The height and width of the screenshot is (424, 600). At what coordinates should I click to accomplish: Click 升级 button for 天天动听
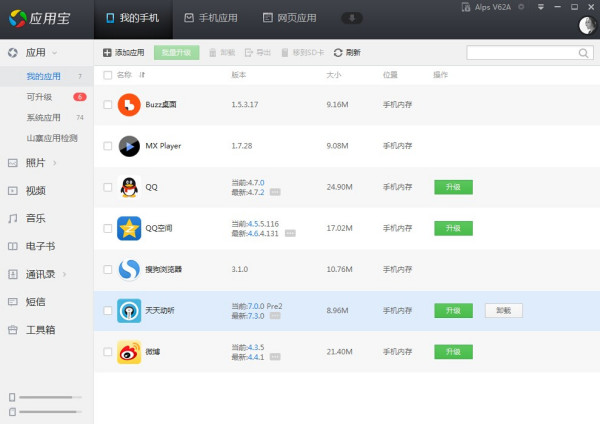(x=453, y=311)
